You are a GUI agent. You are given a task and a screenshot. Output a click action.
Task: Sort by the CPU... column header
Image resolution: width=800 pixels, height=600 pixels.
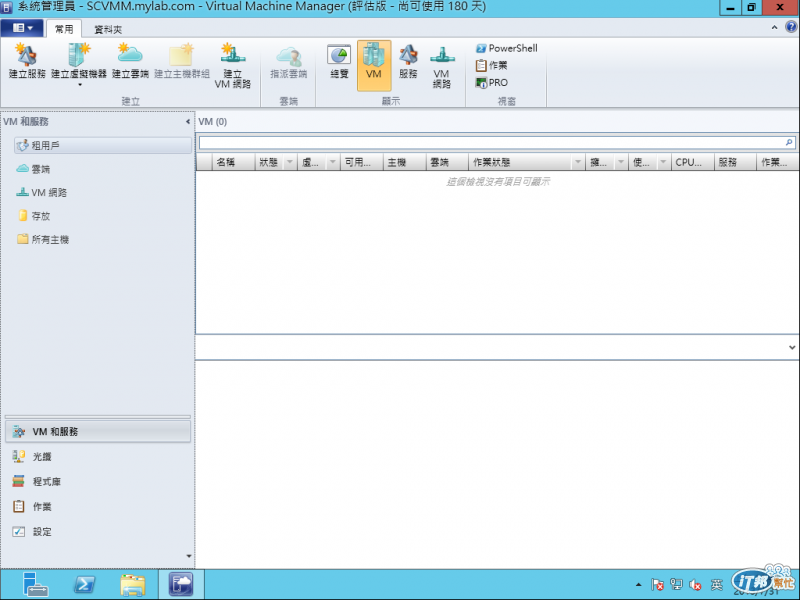(692, 162)
